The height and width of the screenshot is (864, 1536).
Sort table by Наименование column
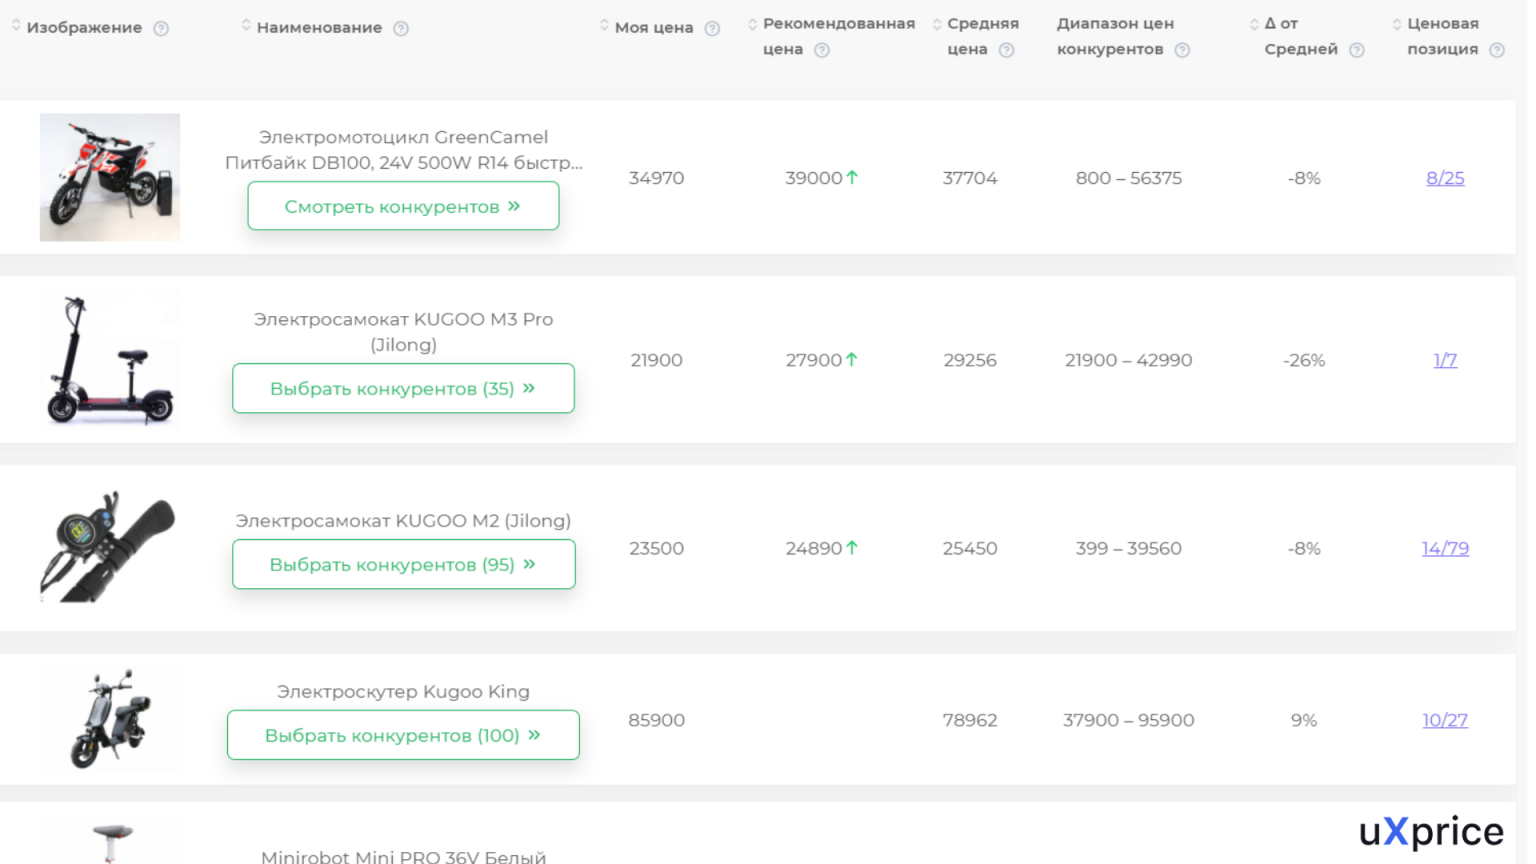[x=246, y=25]
